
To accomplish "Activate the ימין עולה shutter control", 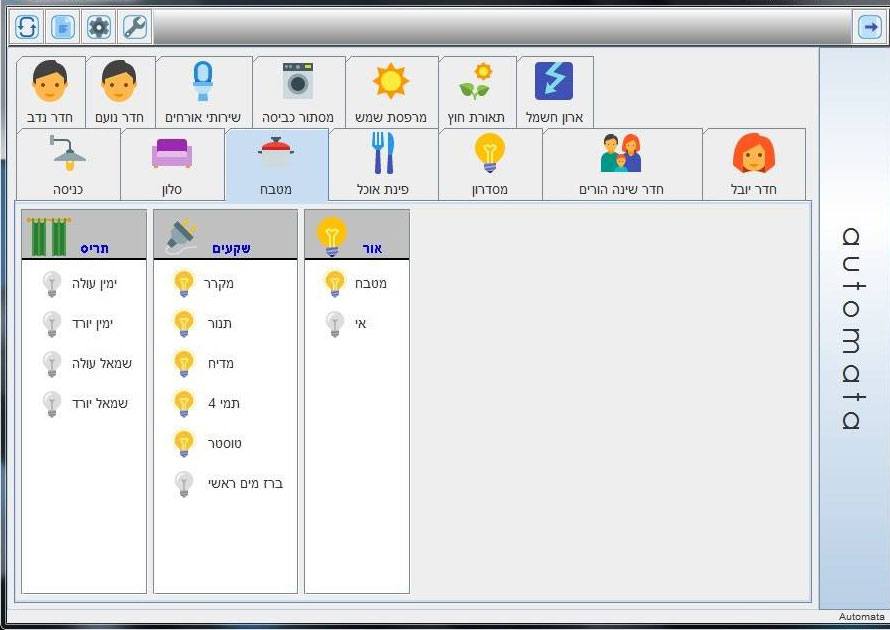I will click(x=52, y=284).
